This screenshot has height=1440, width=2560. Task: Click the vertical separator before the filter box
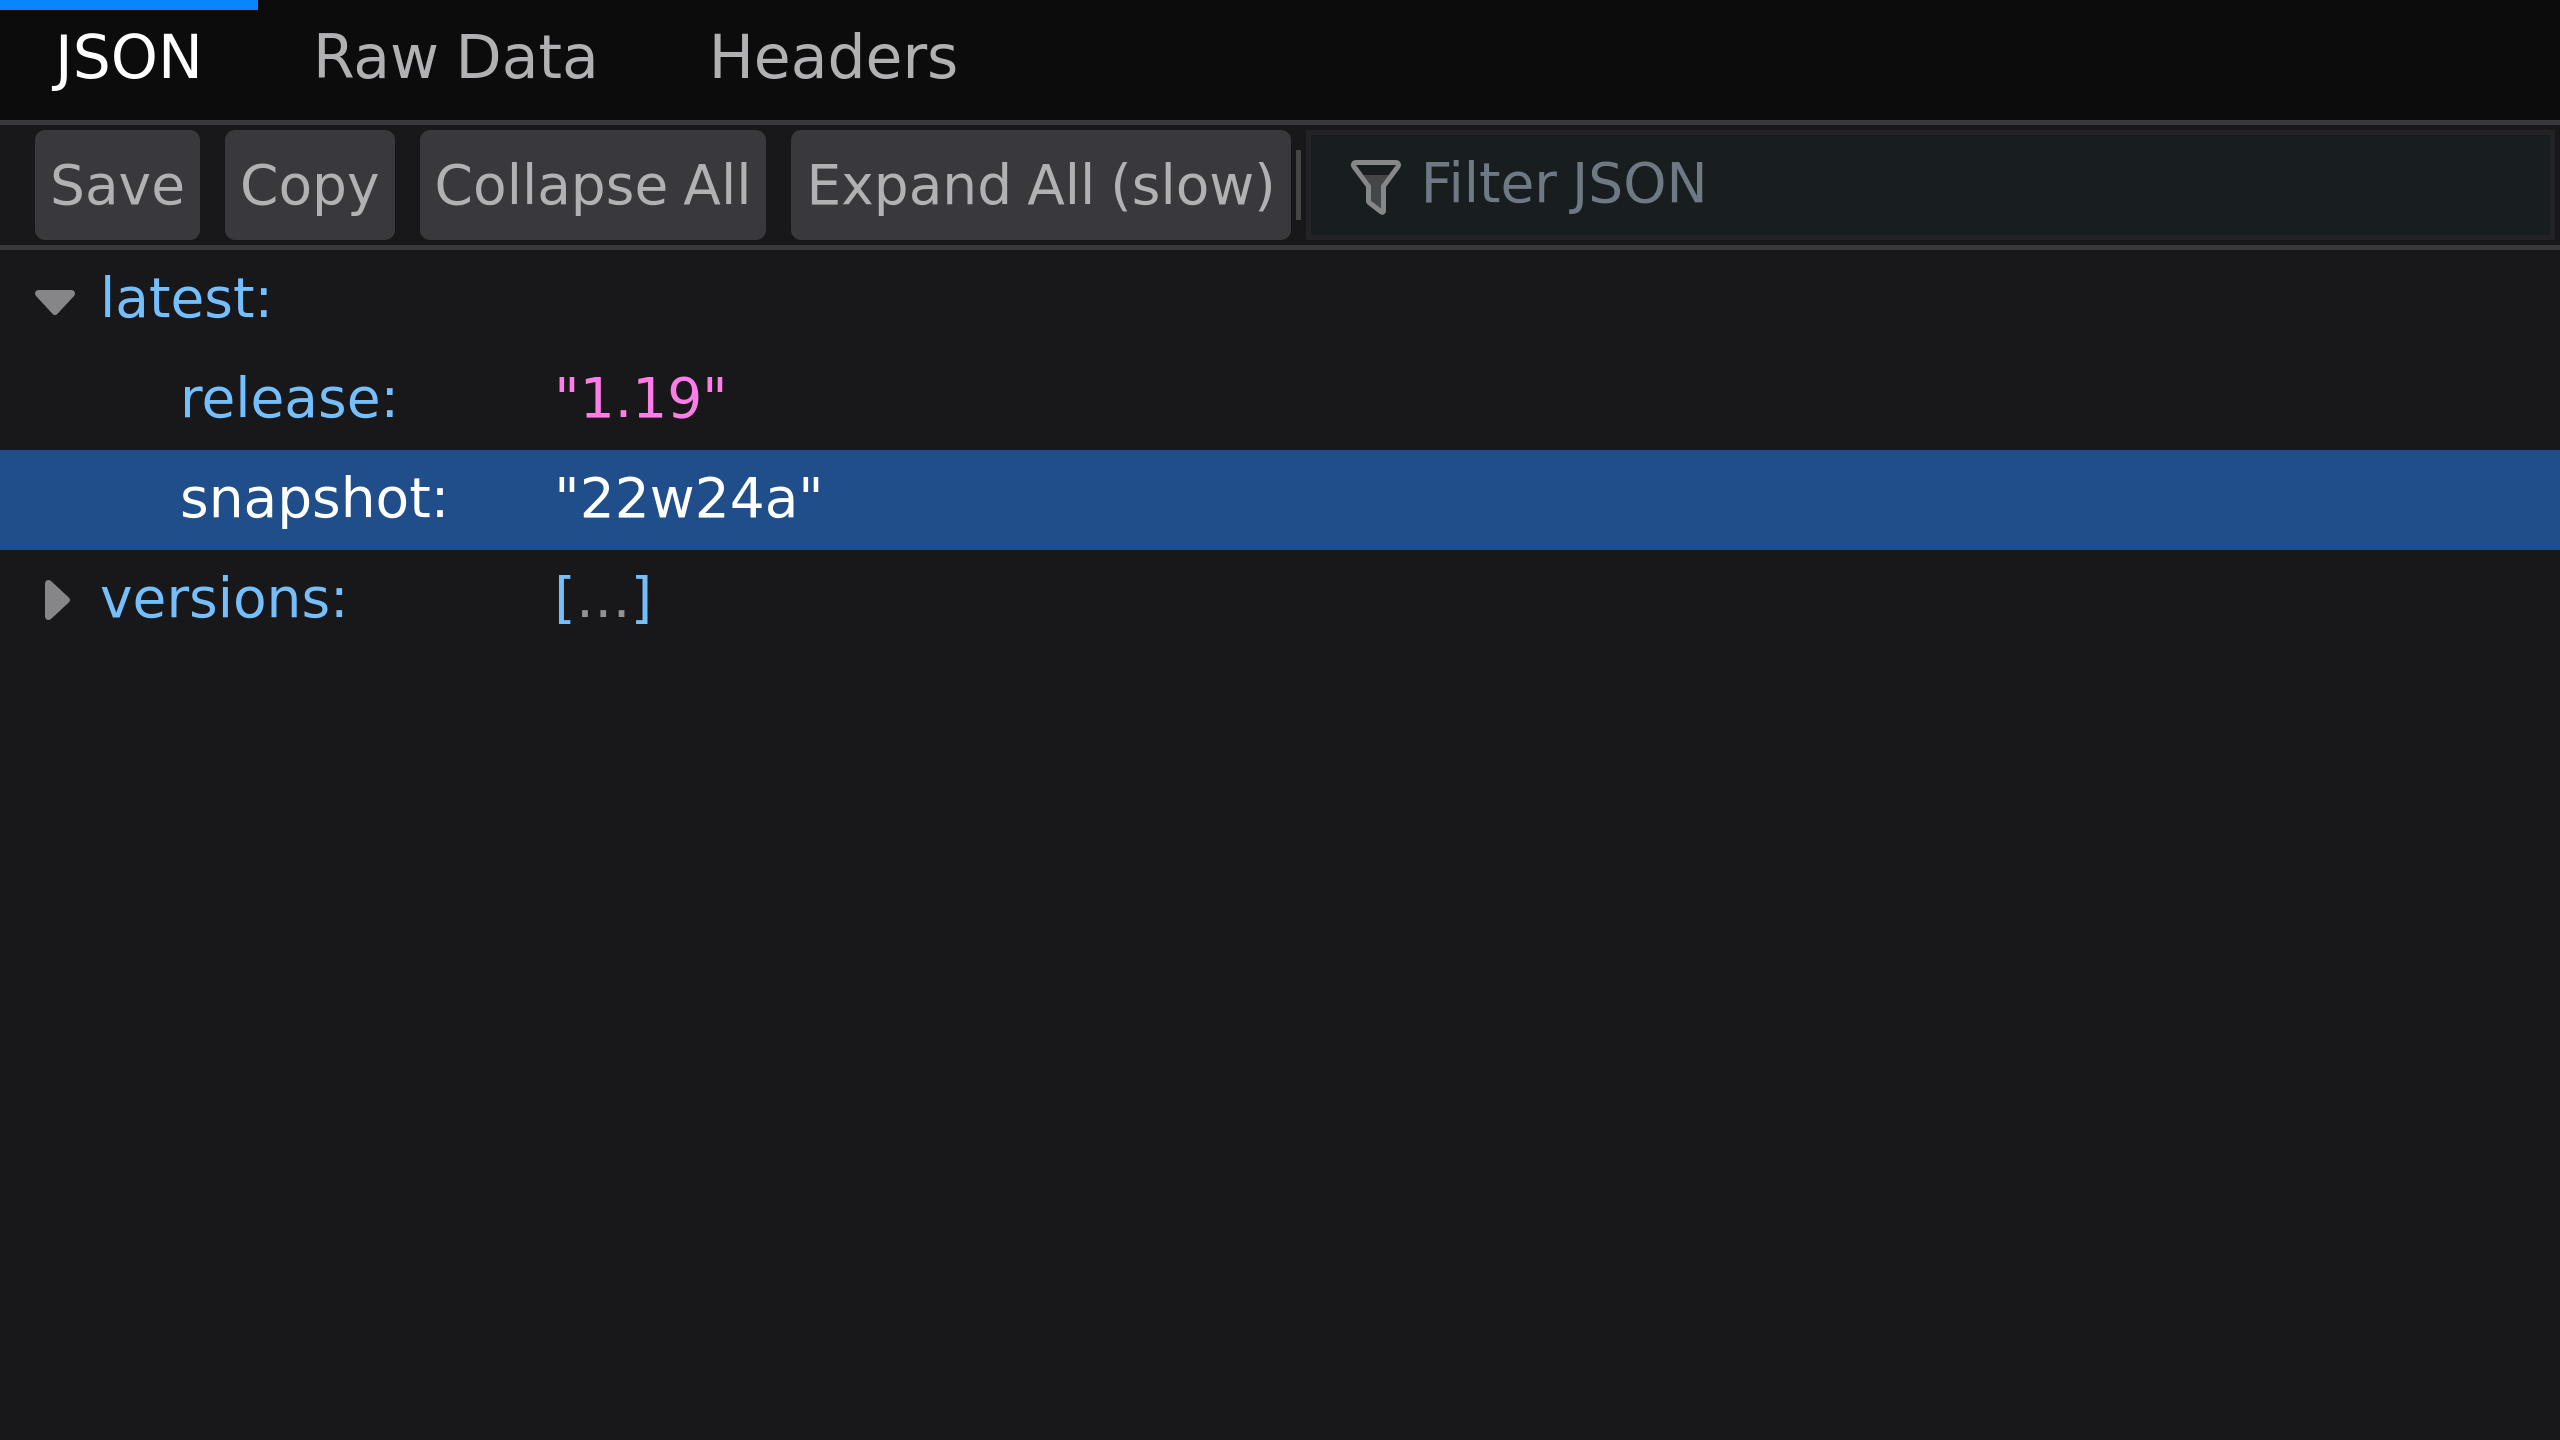(x=1298, y=186)
